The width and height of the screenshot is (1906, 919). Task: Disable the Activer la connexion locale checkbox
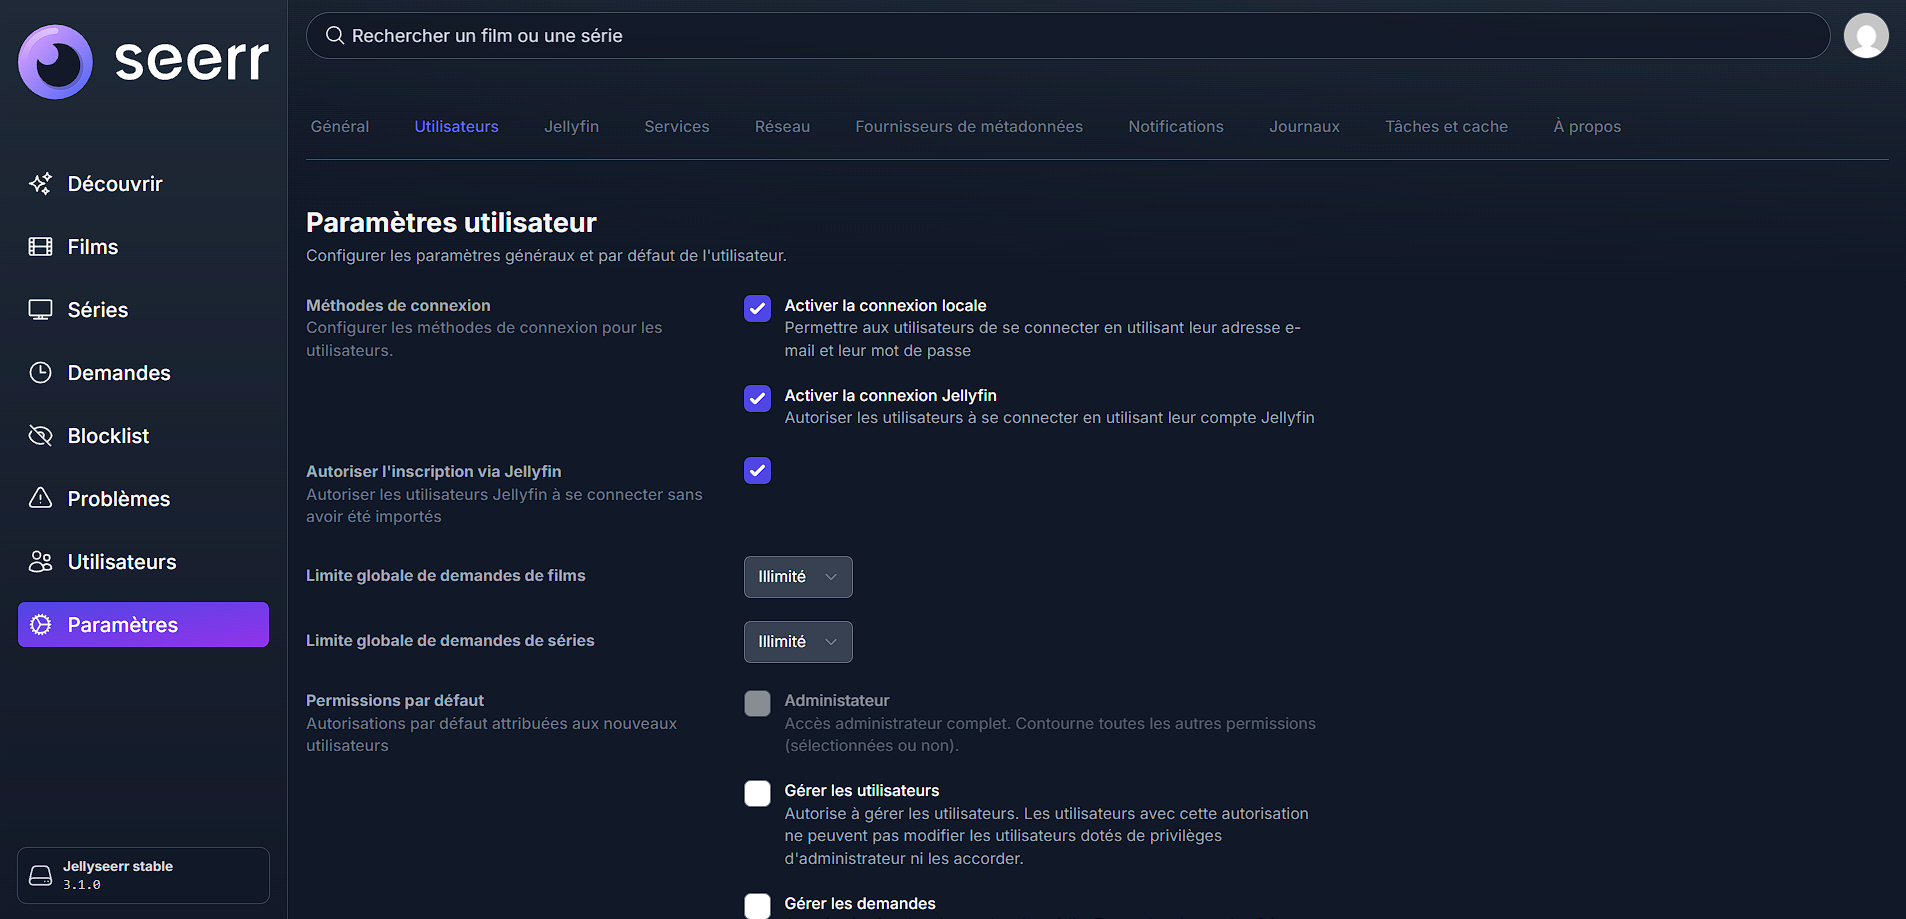757,308
